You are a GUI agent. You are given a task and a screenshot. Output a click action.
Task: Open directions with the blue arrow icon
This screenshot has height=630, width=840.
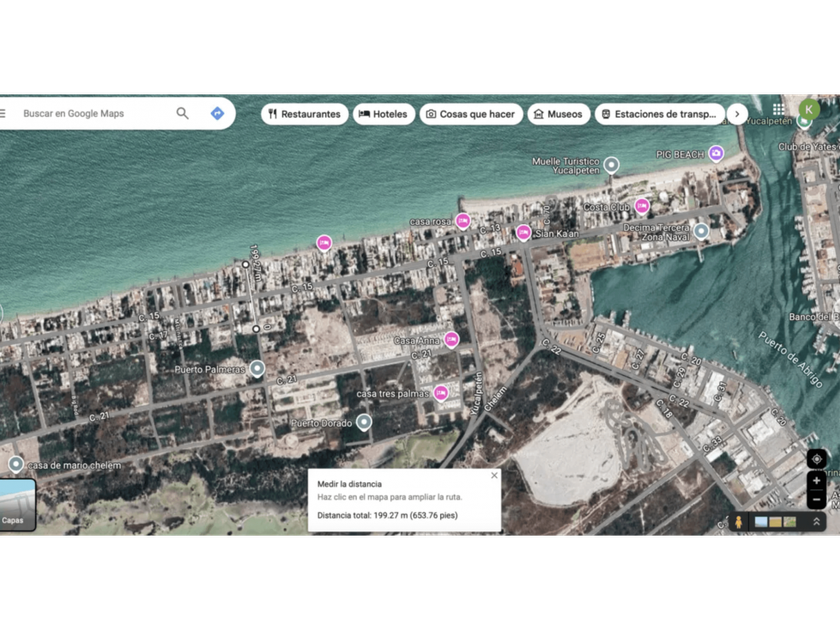coord(217,114)
